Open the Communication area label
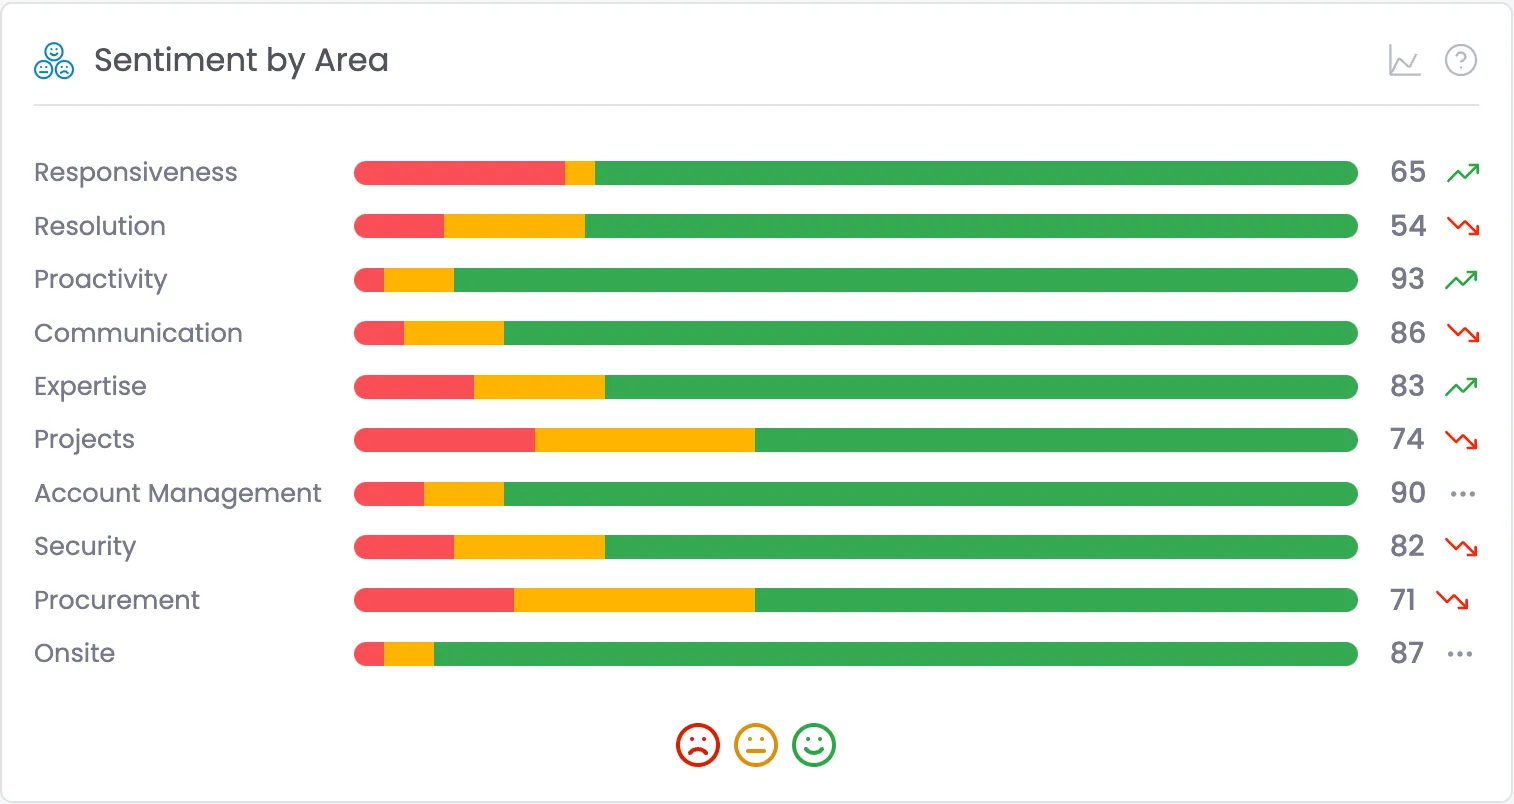This screenshot has width=1514, height=804. [138, 333]
